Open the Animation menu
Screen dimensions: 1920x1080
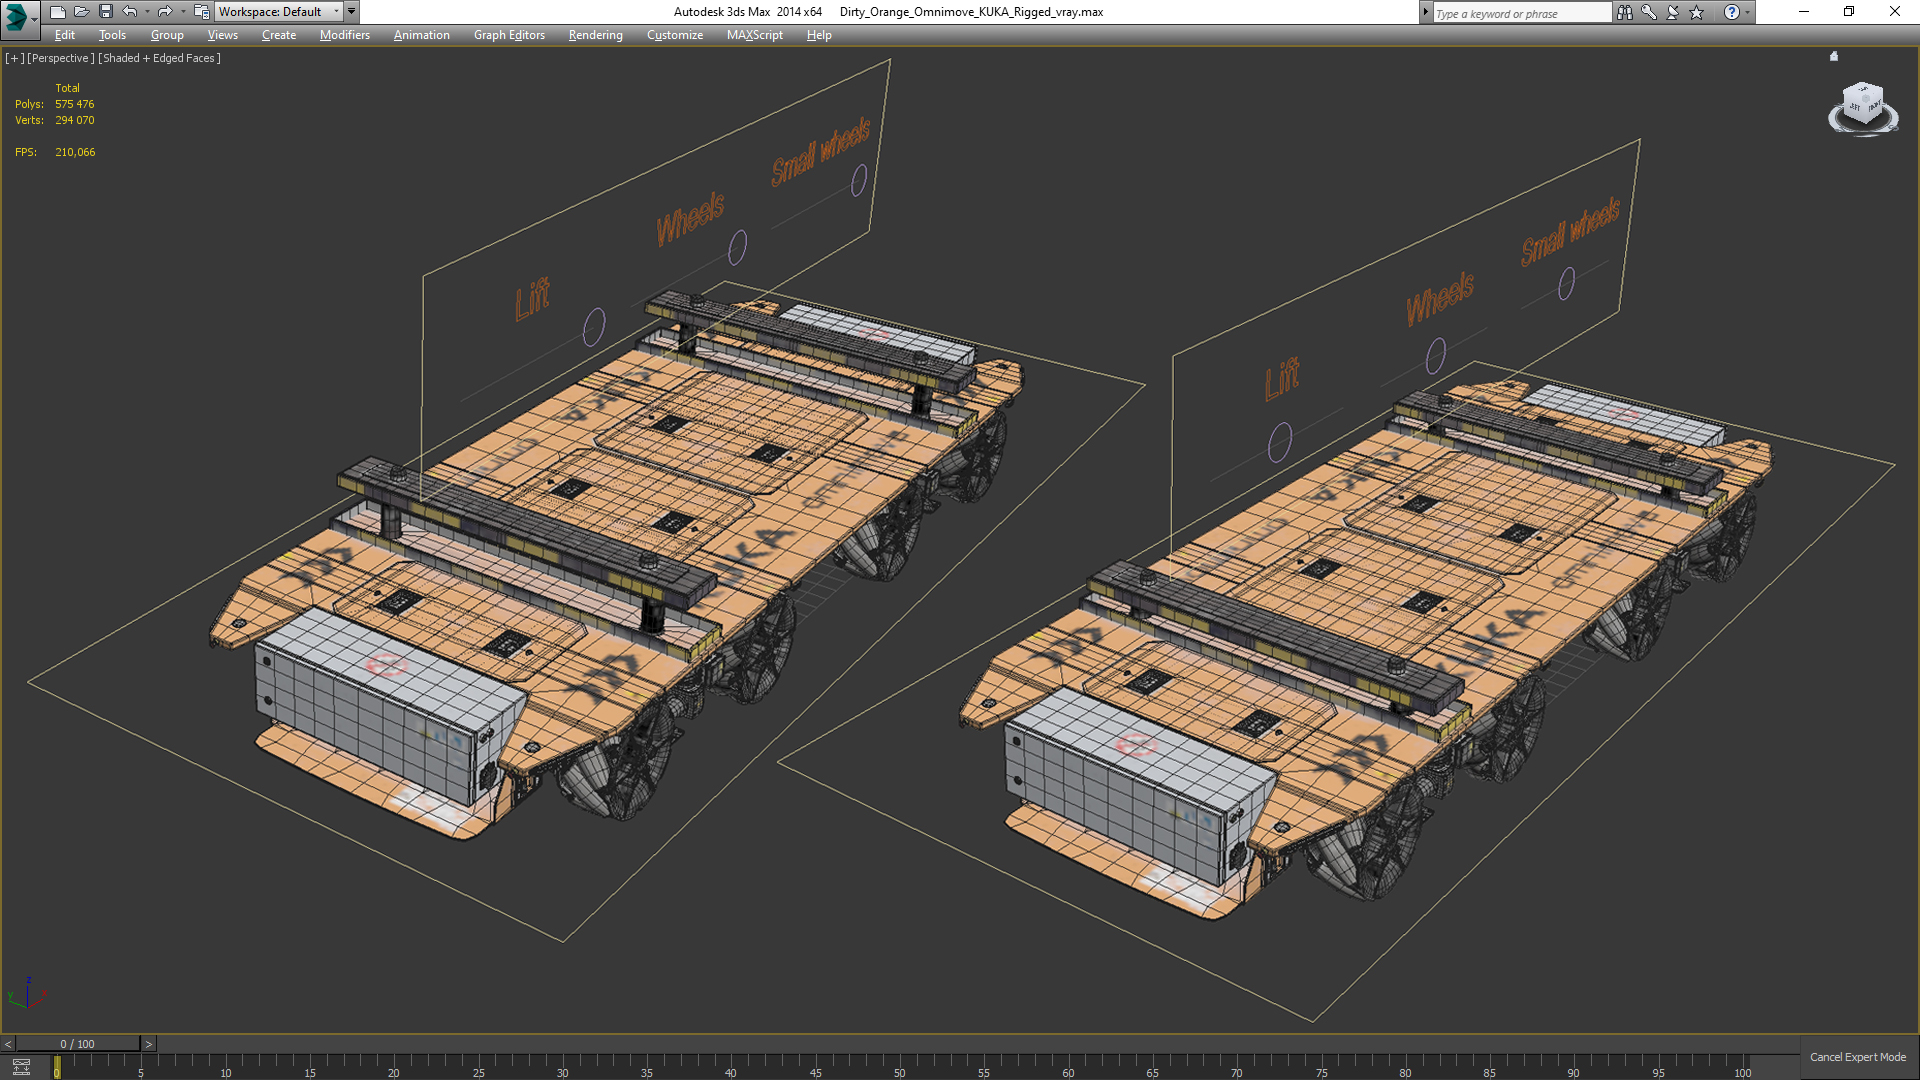(421, 35)
